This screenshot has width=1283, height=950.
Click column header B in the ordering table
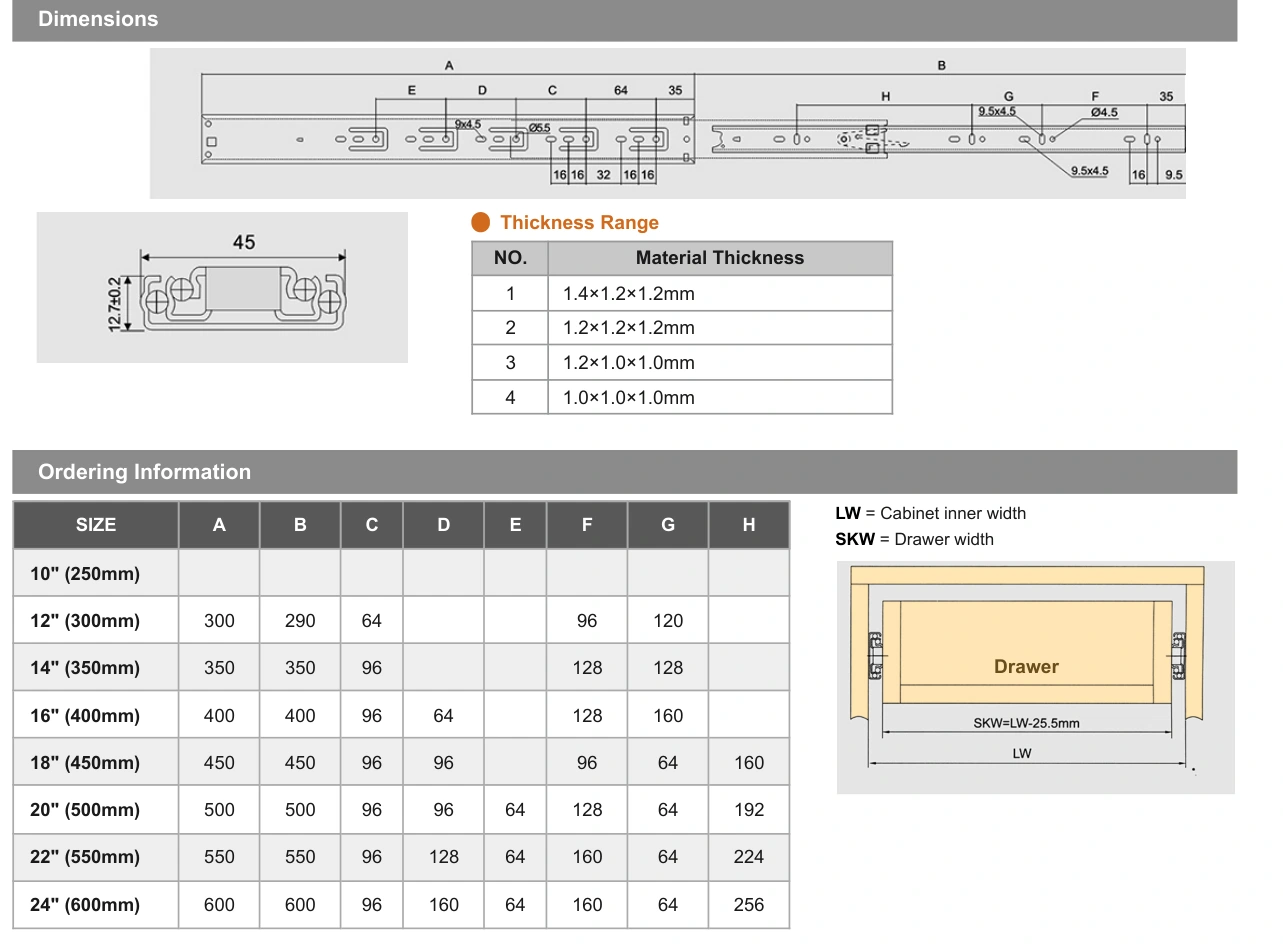[300, 525]
